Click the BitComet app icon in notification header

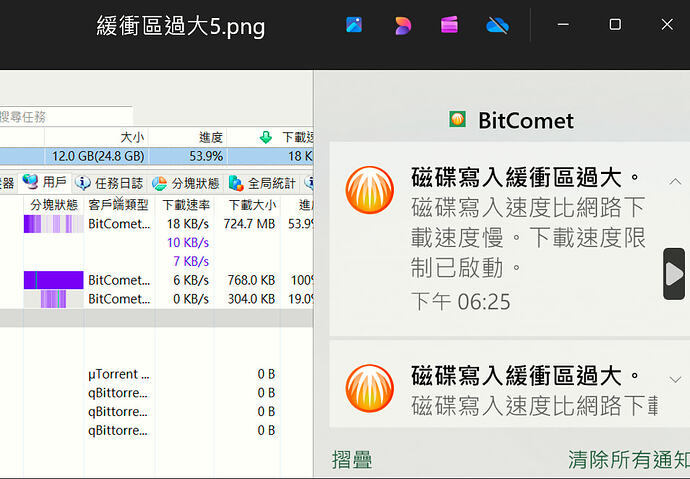pos(458,120)
